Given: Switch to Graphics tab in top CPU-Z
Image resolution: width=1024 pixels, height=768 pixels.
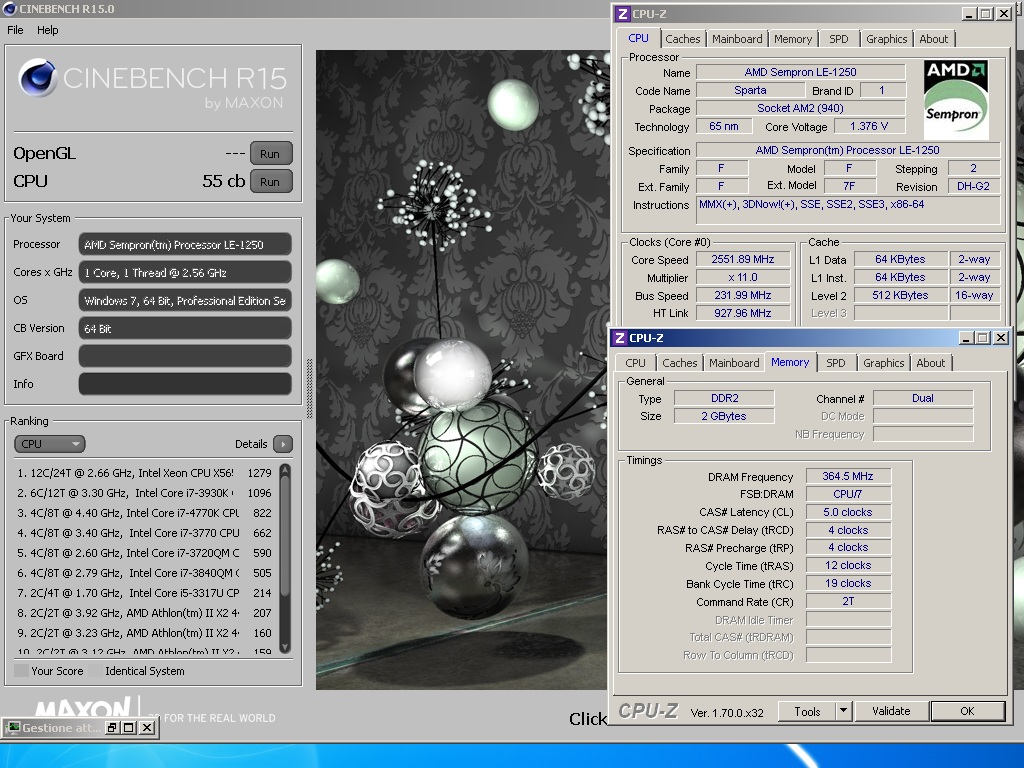Looking at the screenshot, I should 886,39.
